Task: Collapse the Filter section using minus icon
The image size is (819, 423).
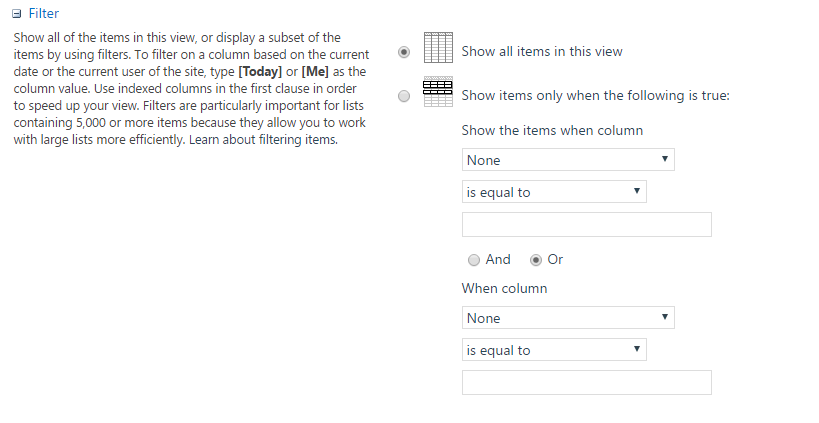Action: pyautogui.click(x=17, y=14)
